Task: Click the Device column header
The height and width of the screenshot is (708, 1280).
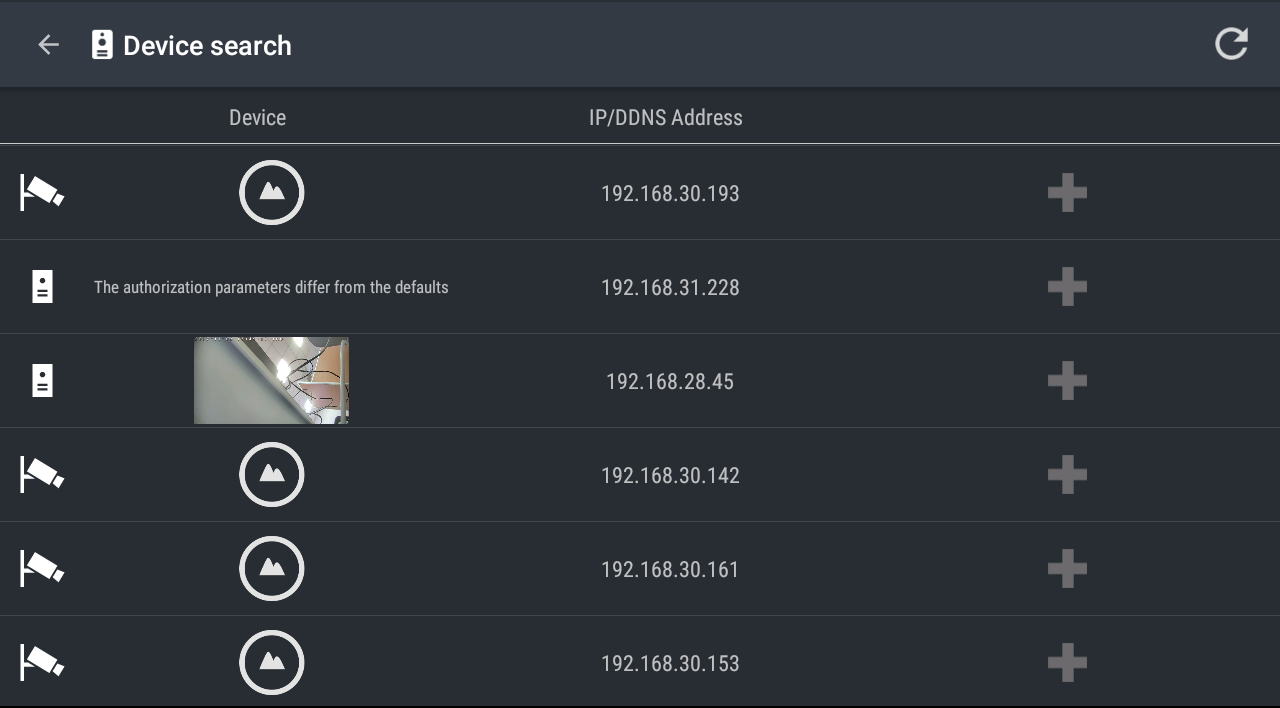Action: click(x=257, y=118)
